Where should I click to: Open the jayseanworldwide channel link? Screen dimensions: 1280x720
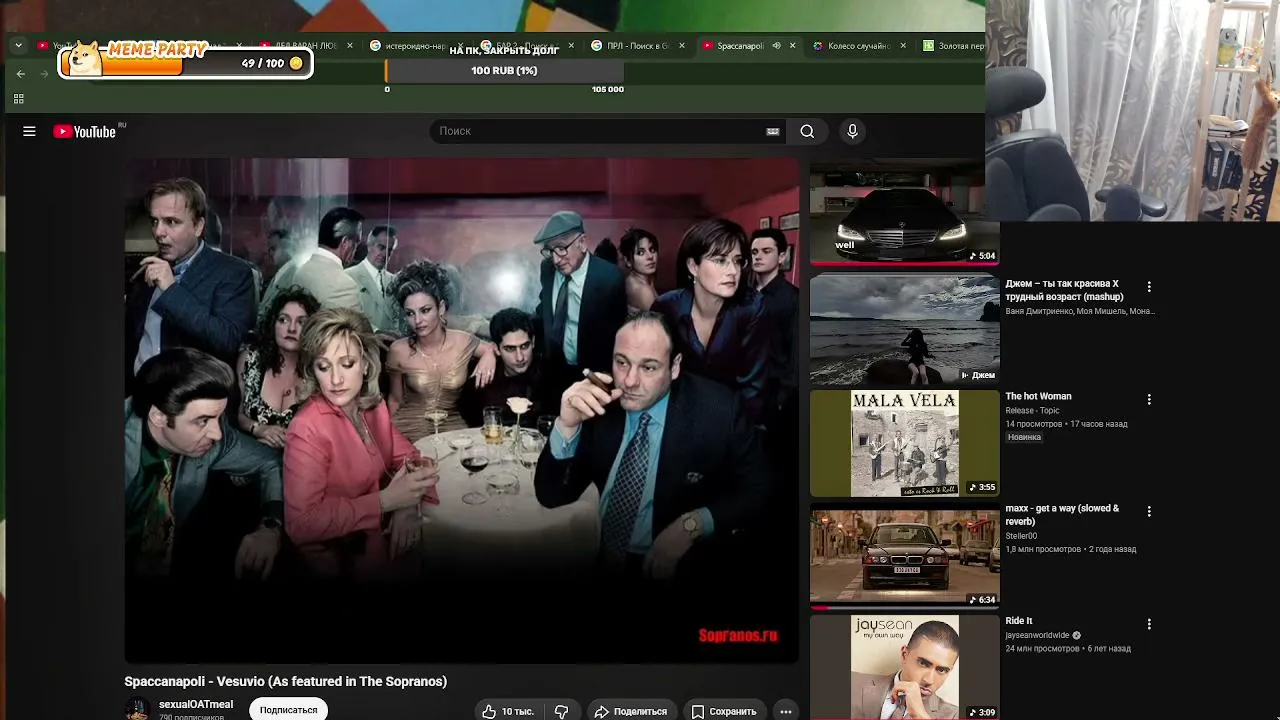[x=1038, y=635]
